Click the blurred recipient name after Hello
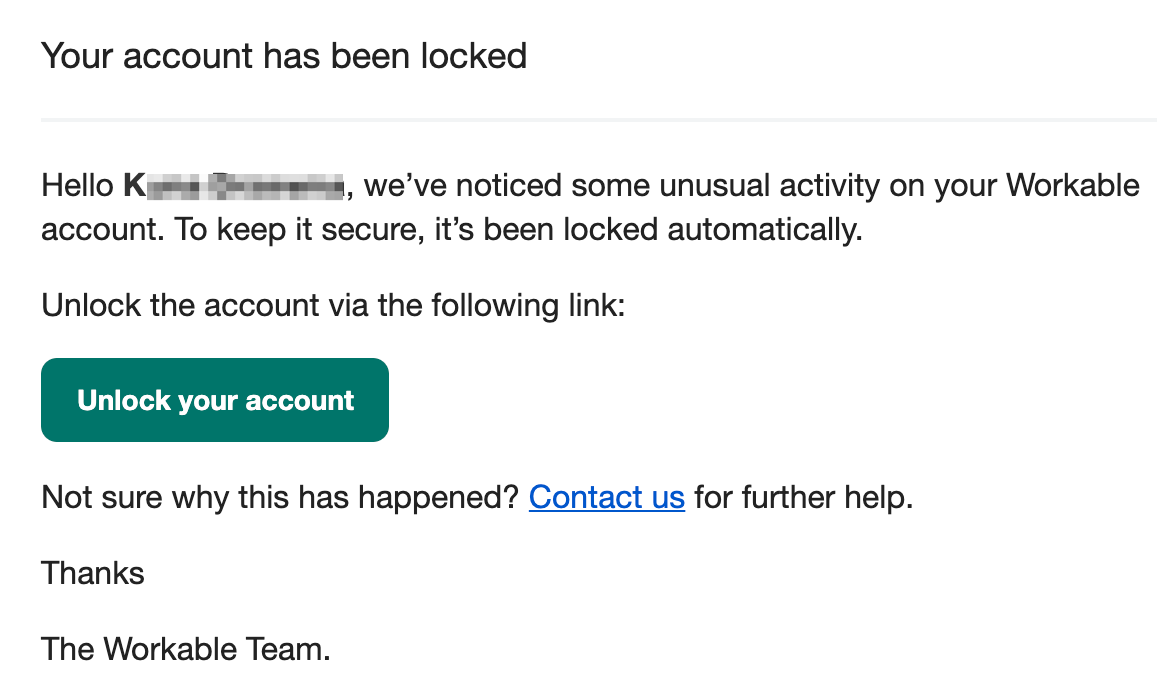This screenshot has width=1157, height=691. point(235,186)
